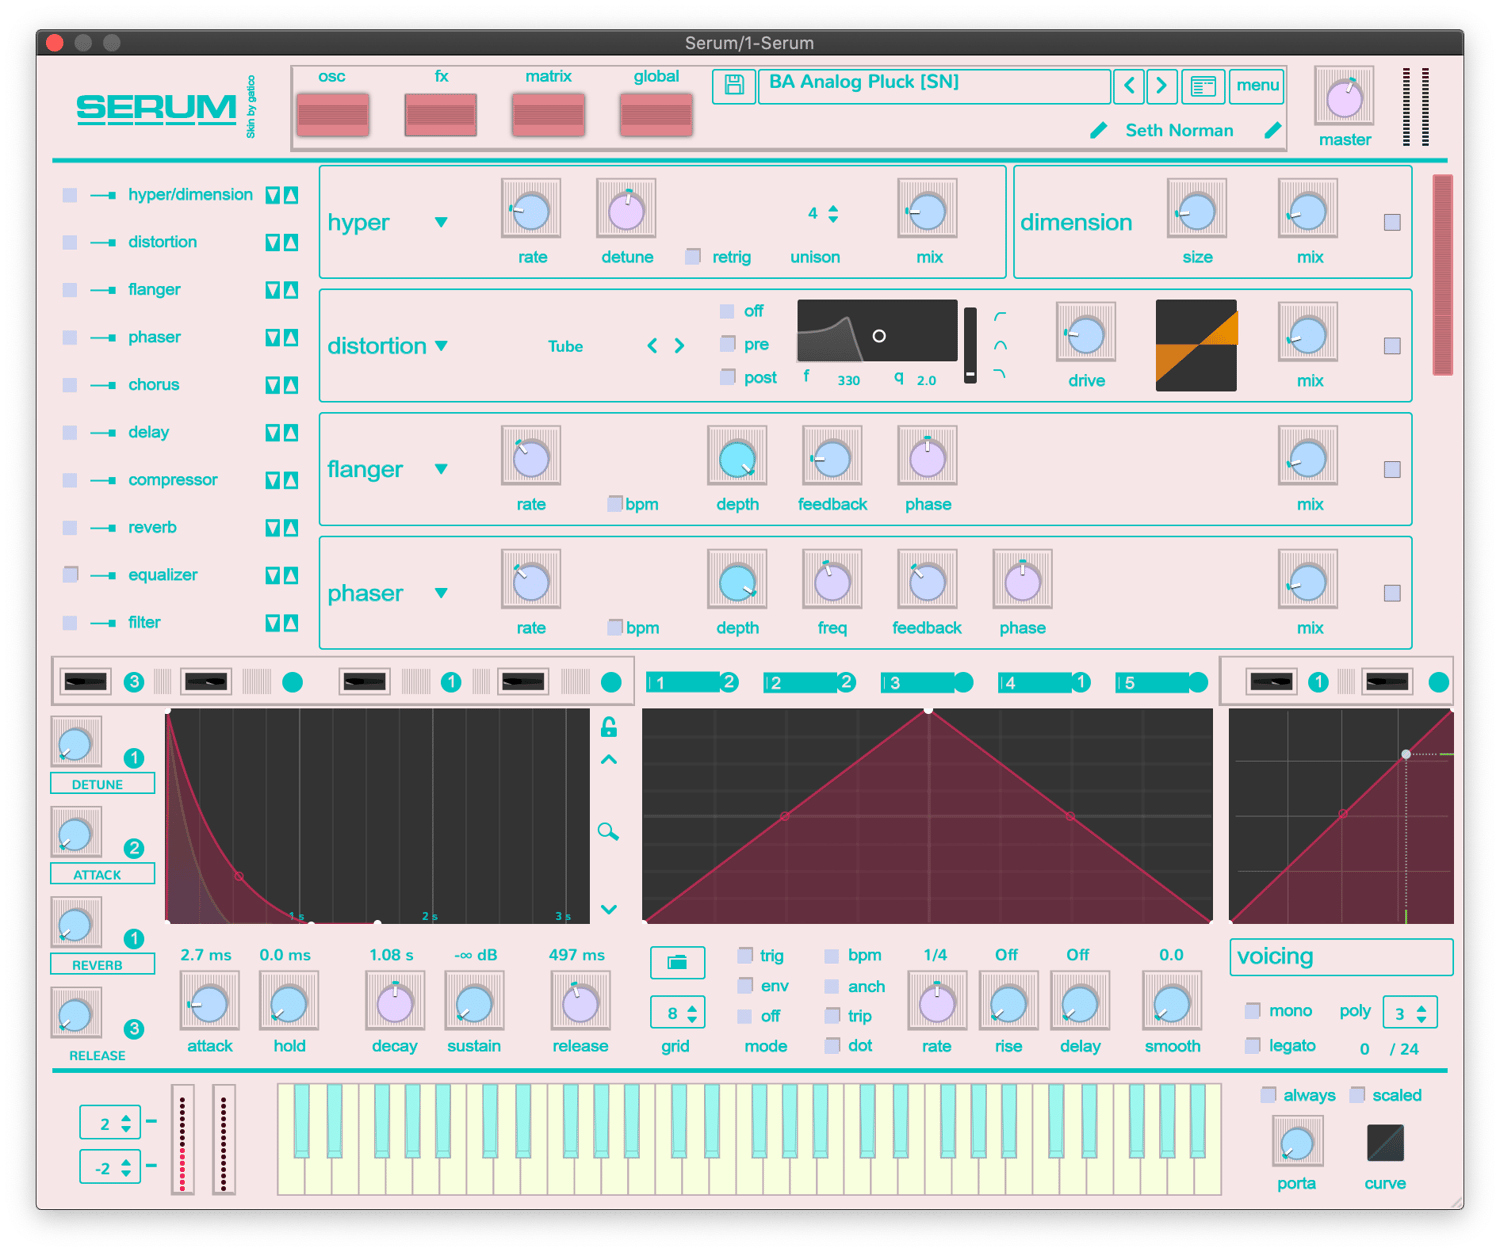Move hyper/dimension effect down in chain
Screen dimensions: 1500x1252
272,195
